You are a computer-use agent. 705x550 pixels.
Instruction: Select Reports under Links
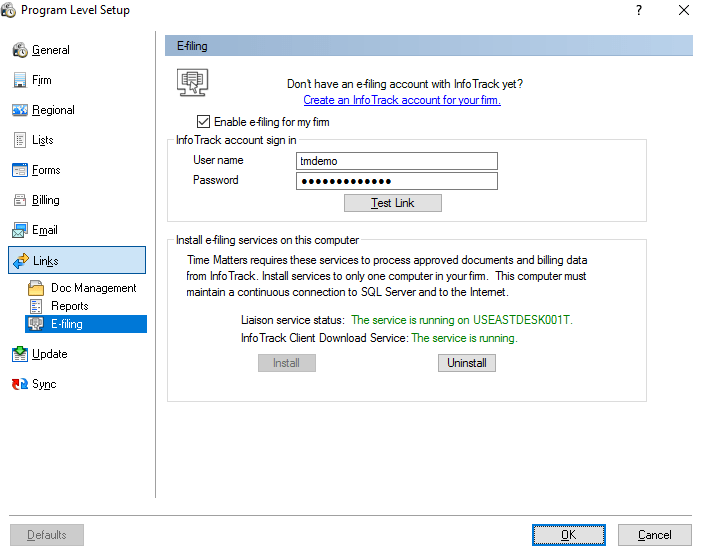[70, 306]
